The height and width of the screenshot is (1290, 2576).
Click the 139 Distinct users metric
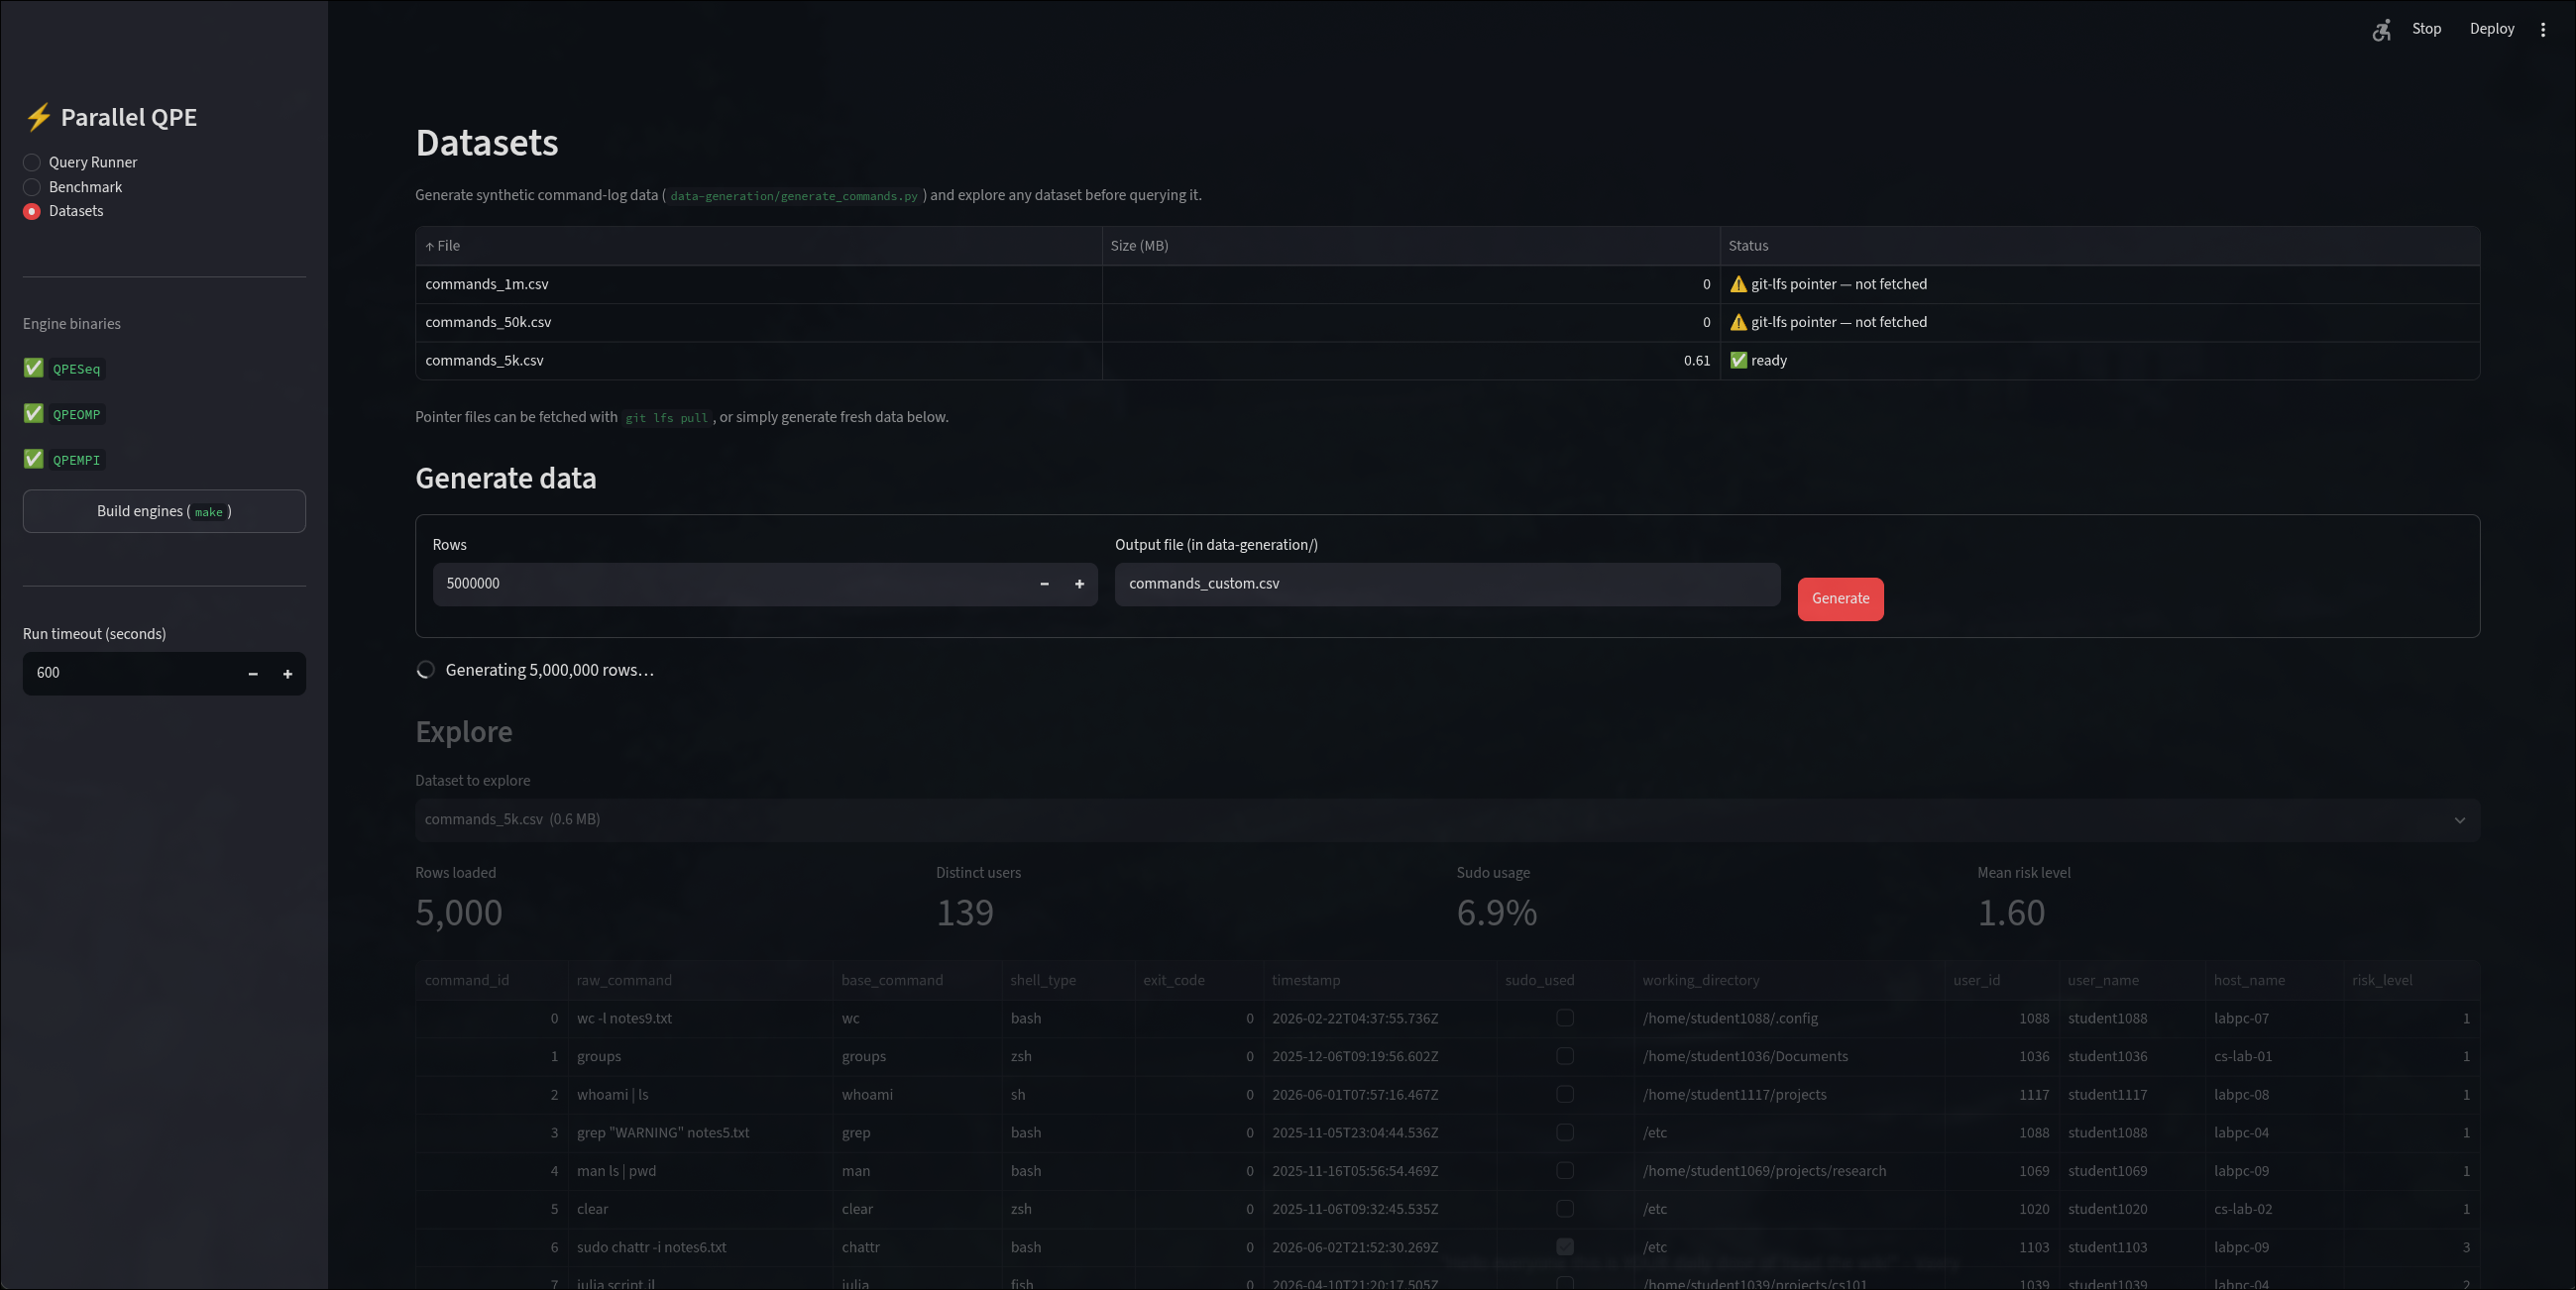[964, 913]
